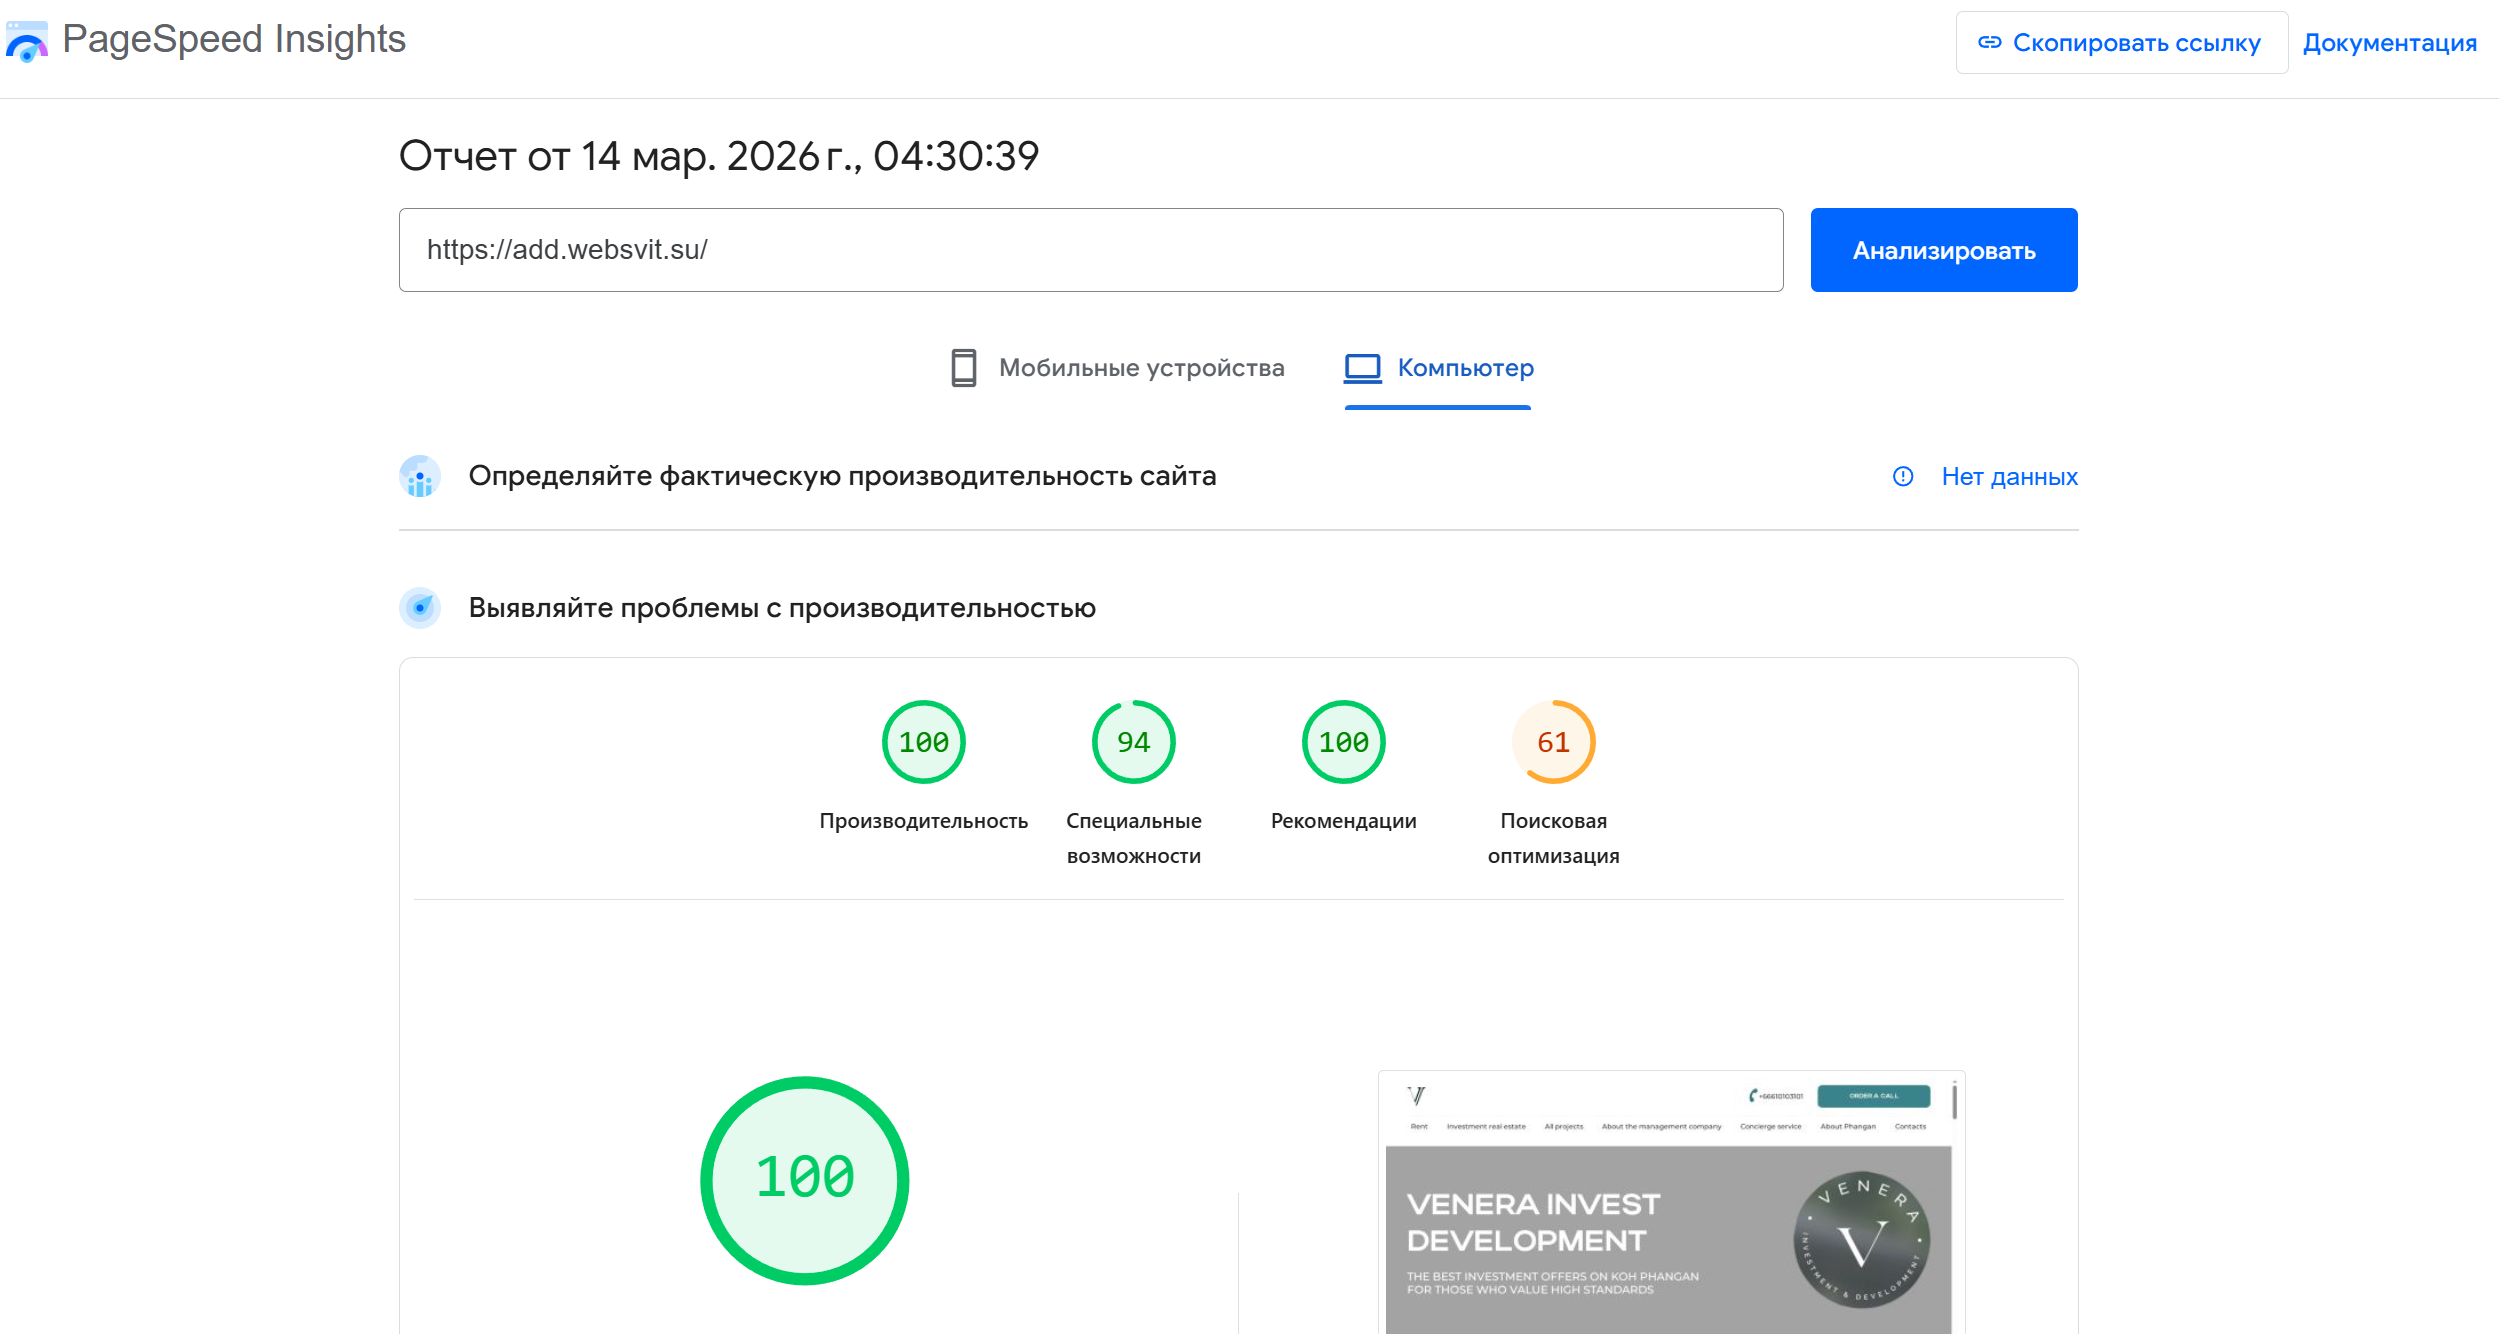Click the Поисковая оптимизация 61 score gauge

click(1553, 742)
